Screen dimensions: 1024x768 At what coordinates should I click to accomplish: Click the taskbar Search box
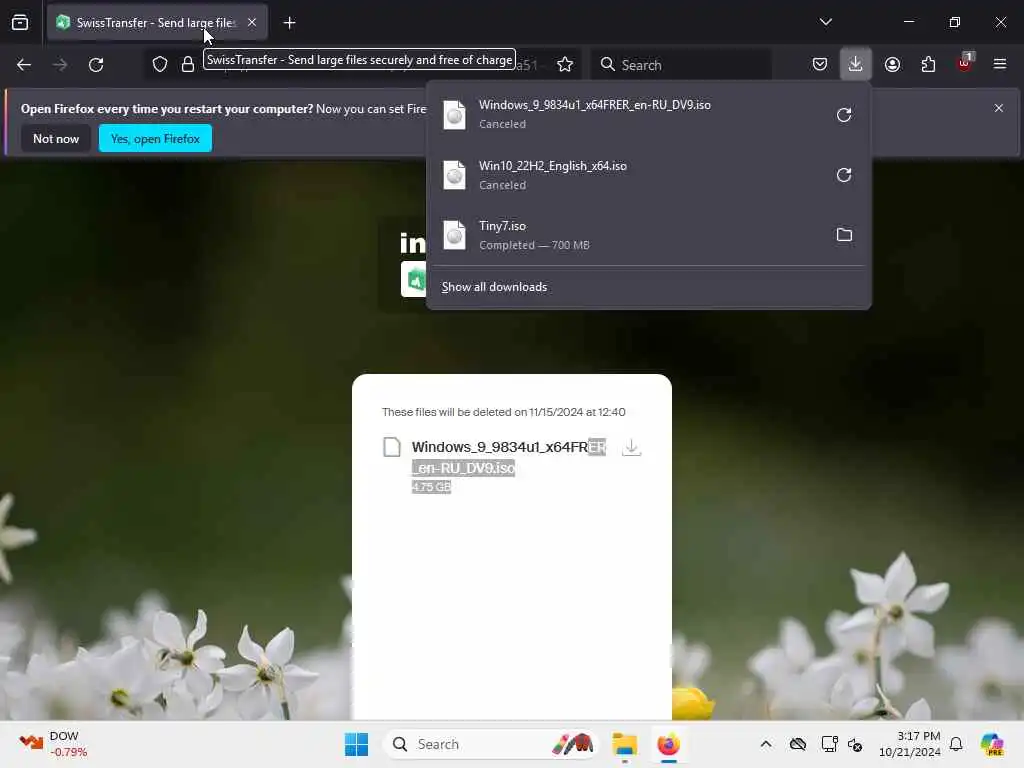(x=491, y=744)
